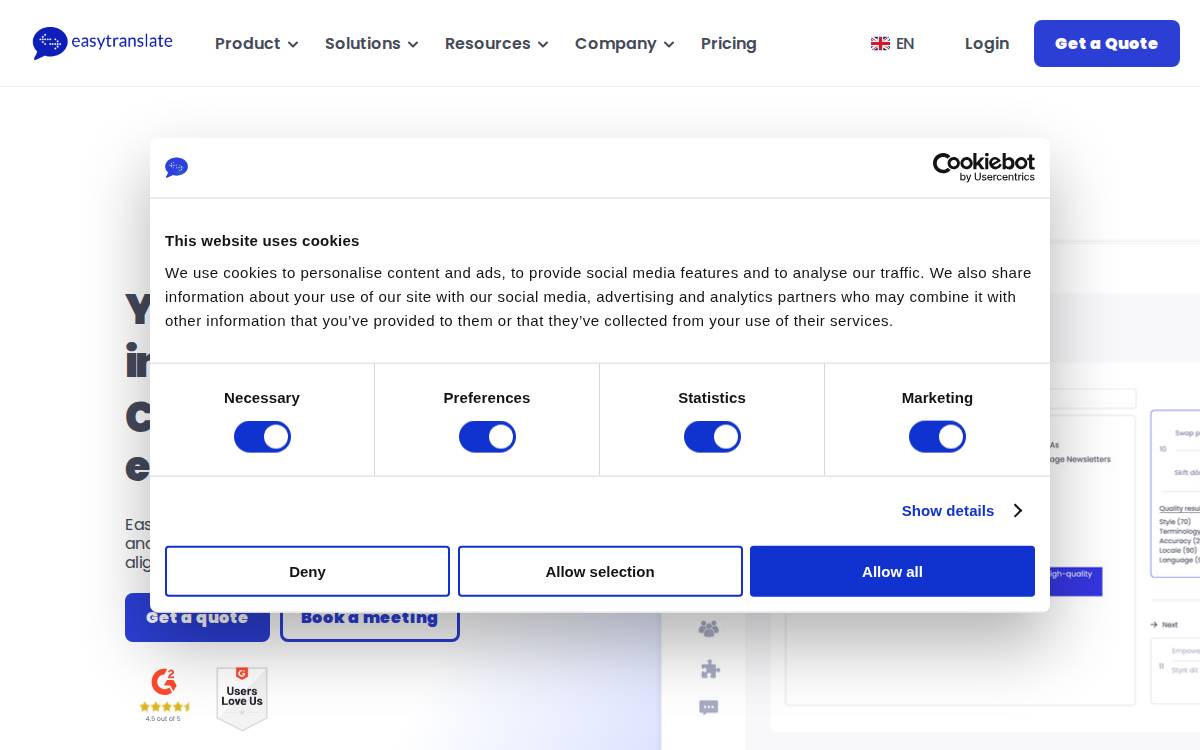Open the Company menu
Screen dimensions: 1200x750
point(625,44)
